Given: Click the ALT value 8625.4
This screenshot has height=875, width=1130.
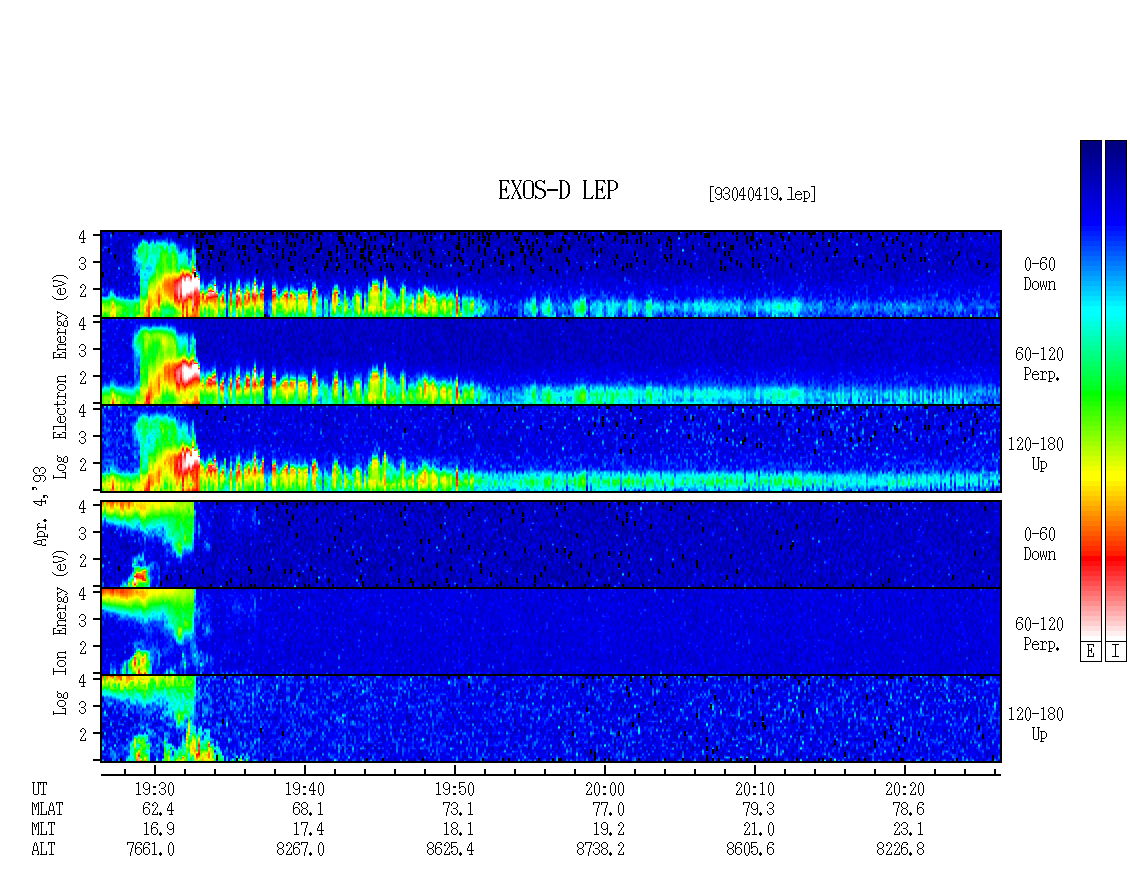Looking at the screenshot, I should click(x=450, y=850).
